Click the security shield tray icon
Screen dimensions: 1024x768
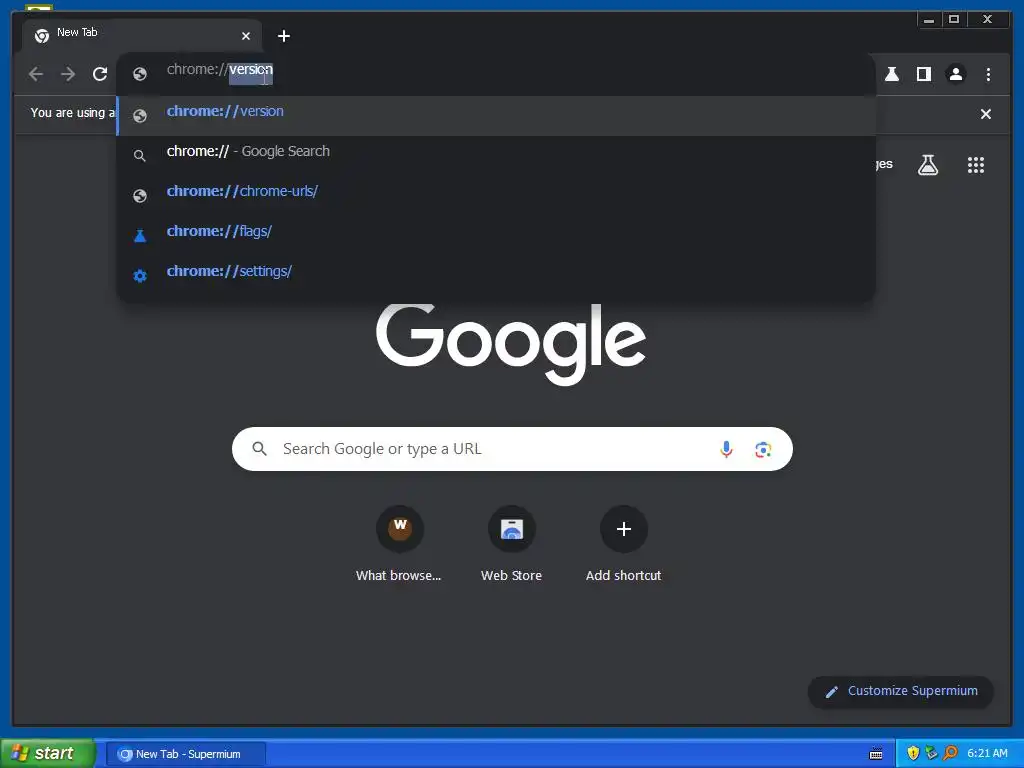pos(913,754)
